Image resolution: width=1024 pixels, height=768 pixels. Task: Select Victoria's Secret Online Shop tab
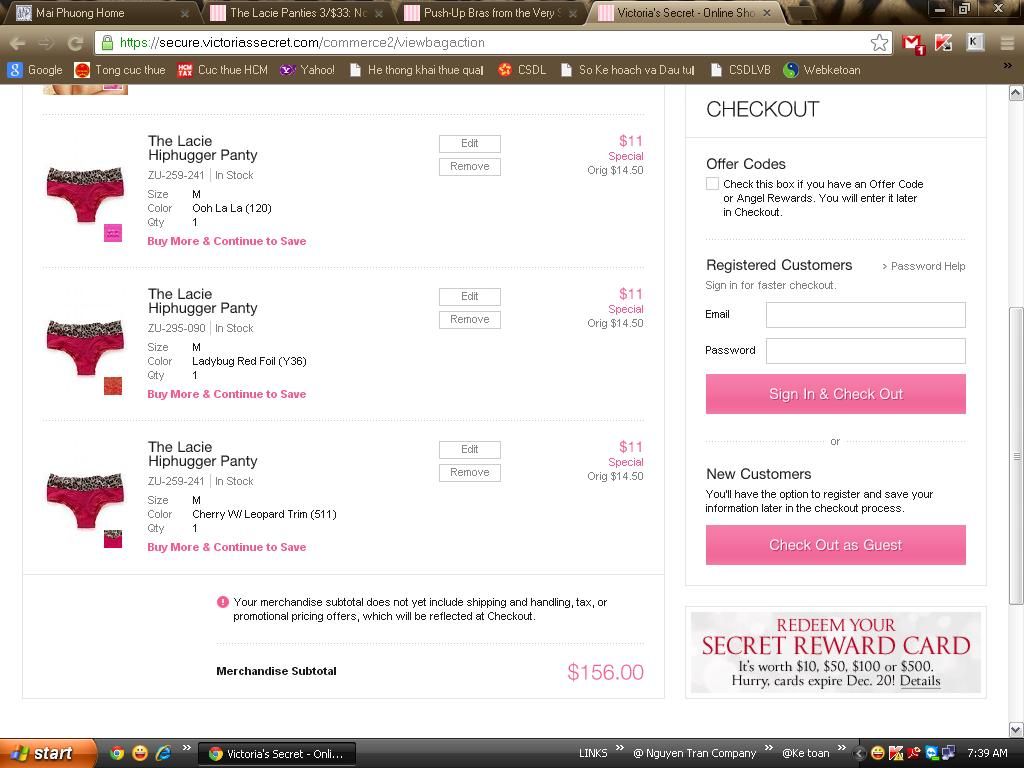[684, 12]
